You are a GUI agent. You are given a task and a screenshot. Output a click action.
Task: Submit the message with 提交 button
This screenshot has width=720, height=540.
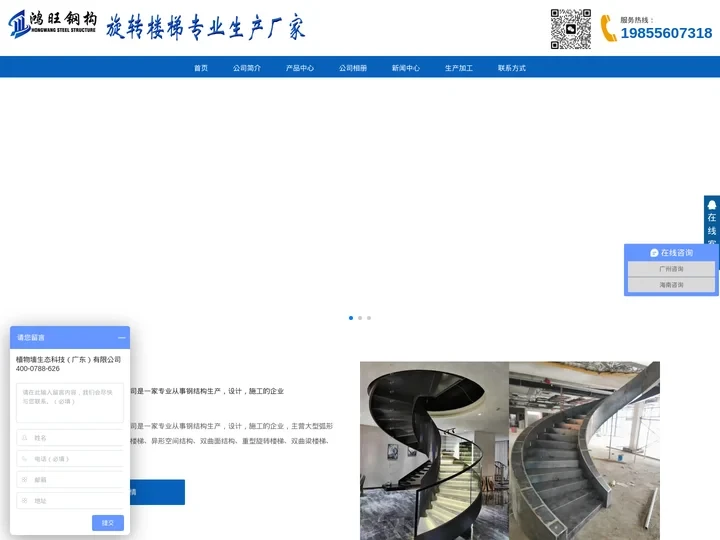pos(108,523)
